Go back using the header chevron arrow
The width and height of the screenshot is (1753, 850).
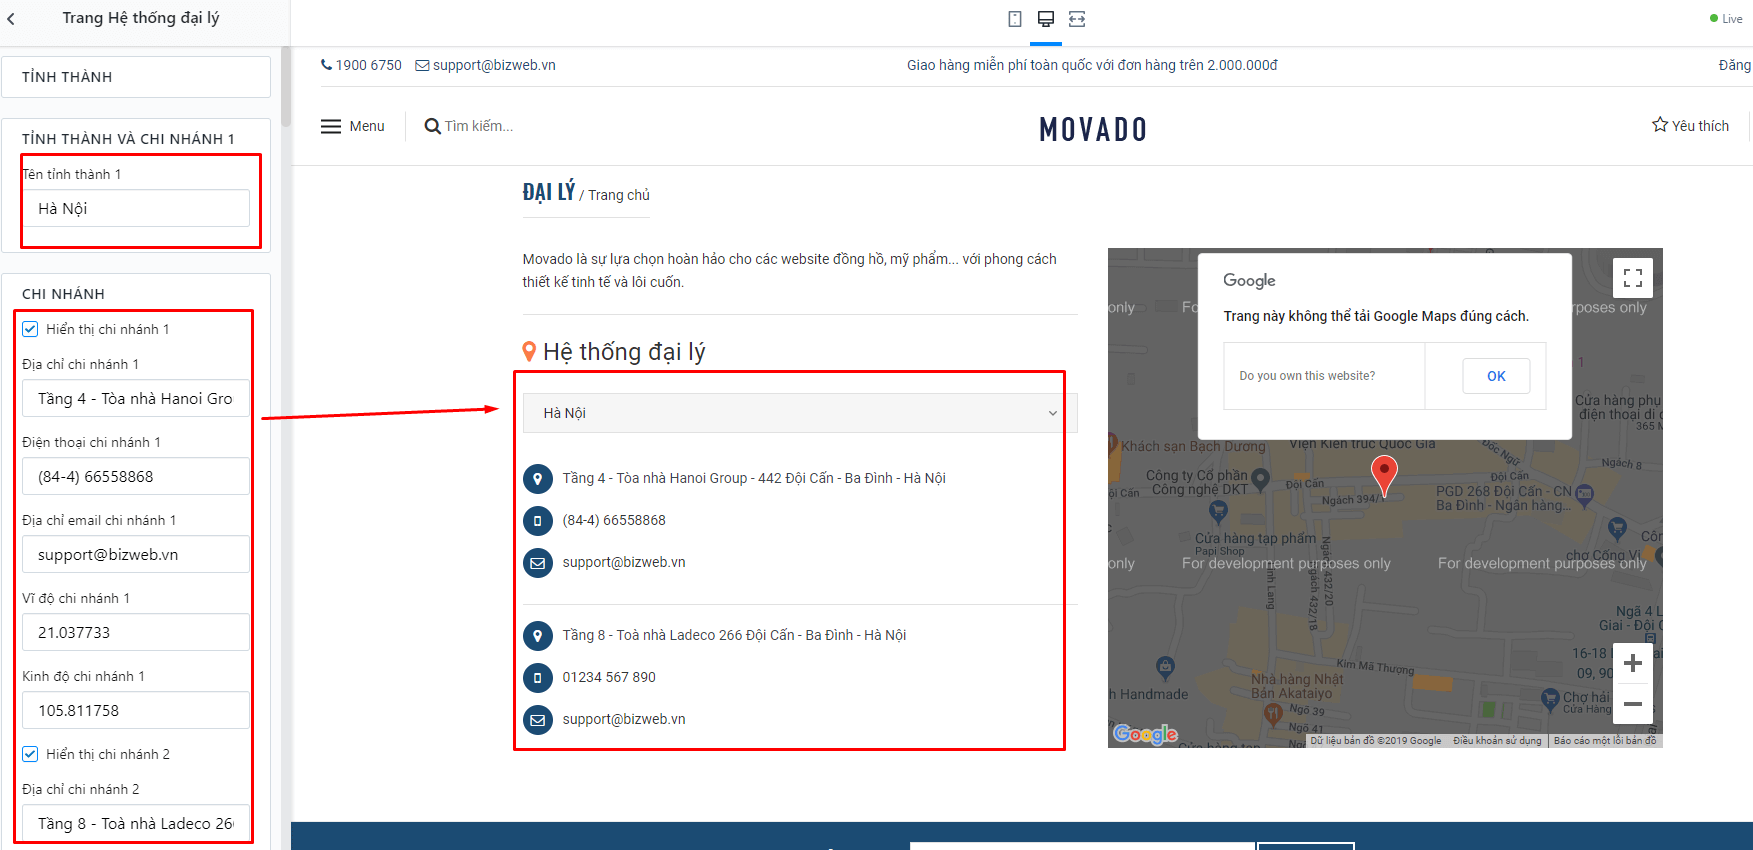[x=11, y=18]
